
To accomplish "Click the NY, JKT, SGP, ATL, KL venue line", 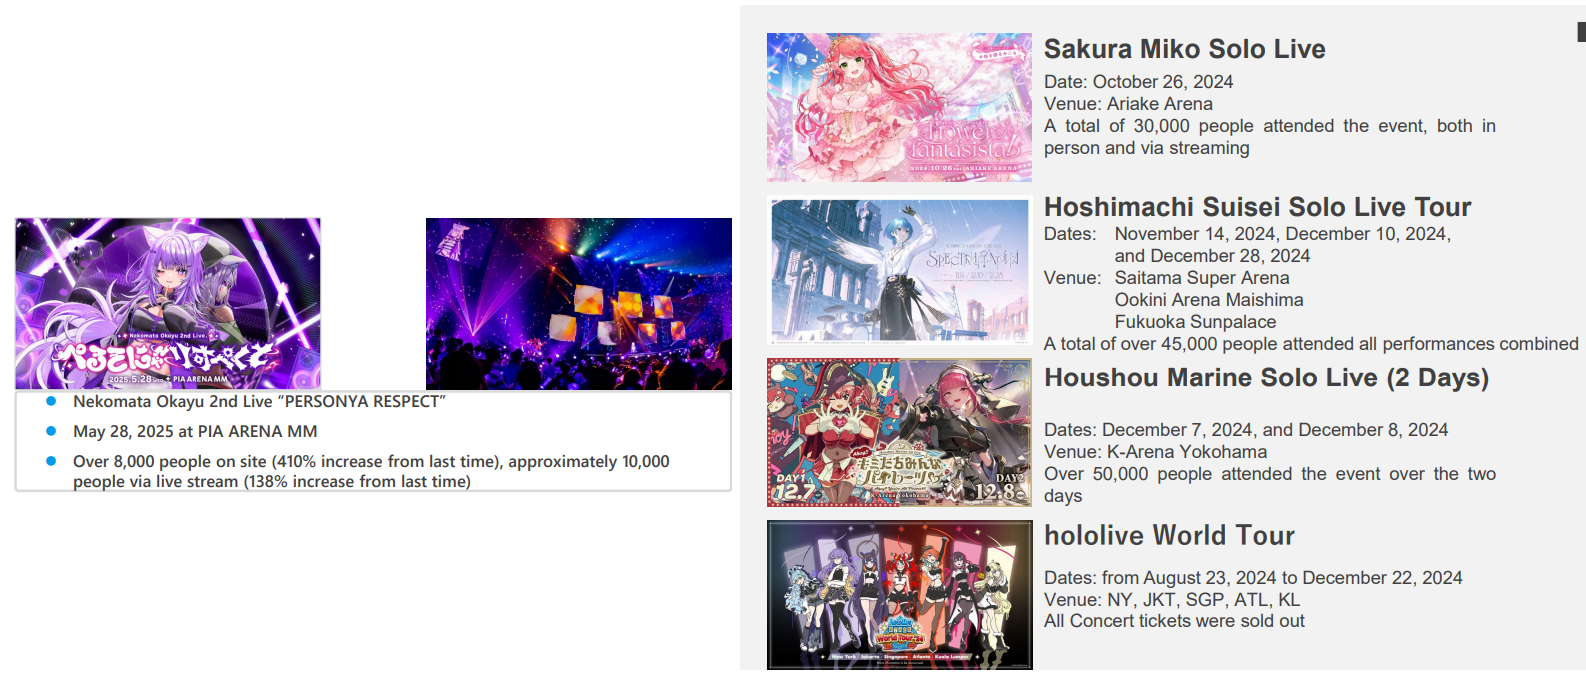I will pos(1172,600).
